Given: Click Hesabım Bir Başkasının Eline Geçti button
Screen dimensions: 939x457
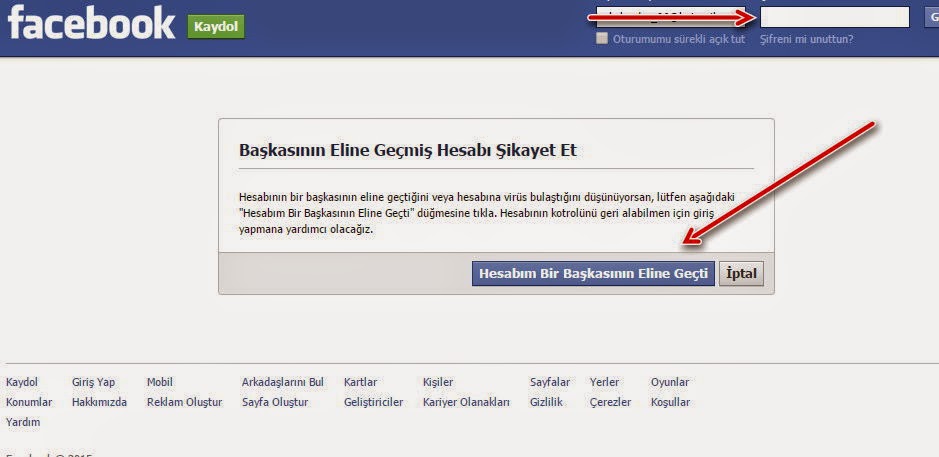Looking at the screenshot, I should [593, 274].
